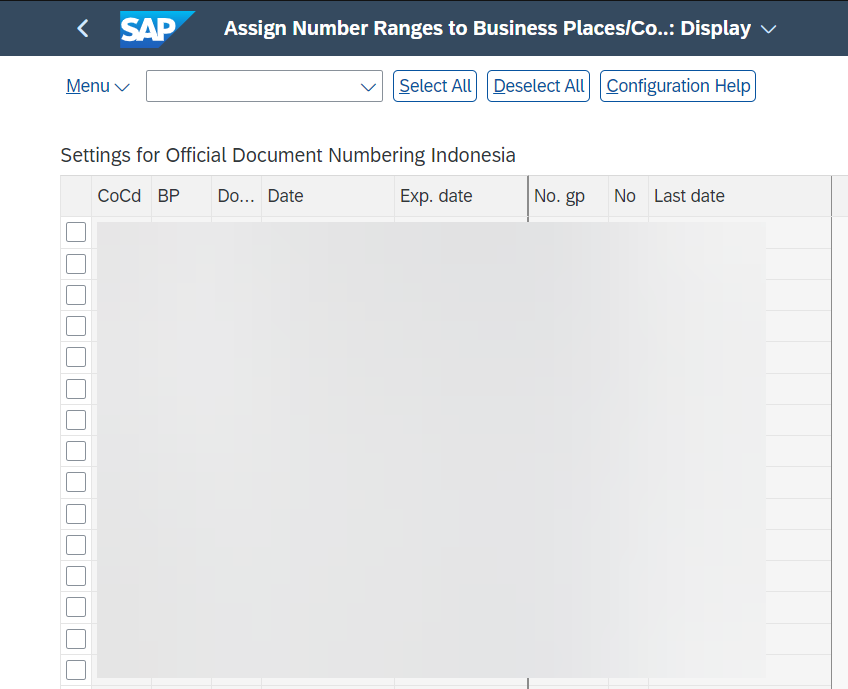848x689 pixels.
Task: Click the table's select-all corner cell
Action: pos(76,196)
